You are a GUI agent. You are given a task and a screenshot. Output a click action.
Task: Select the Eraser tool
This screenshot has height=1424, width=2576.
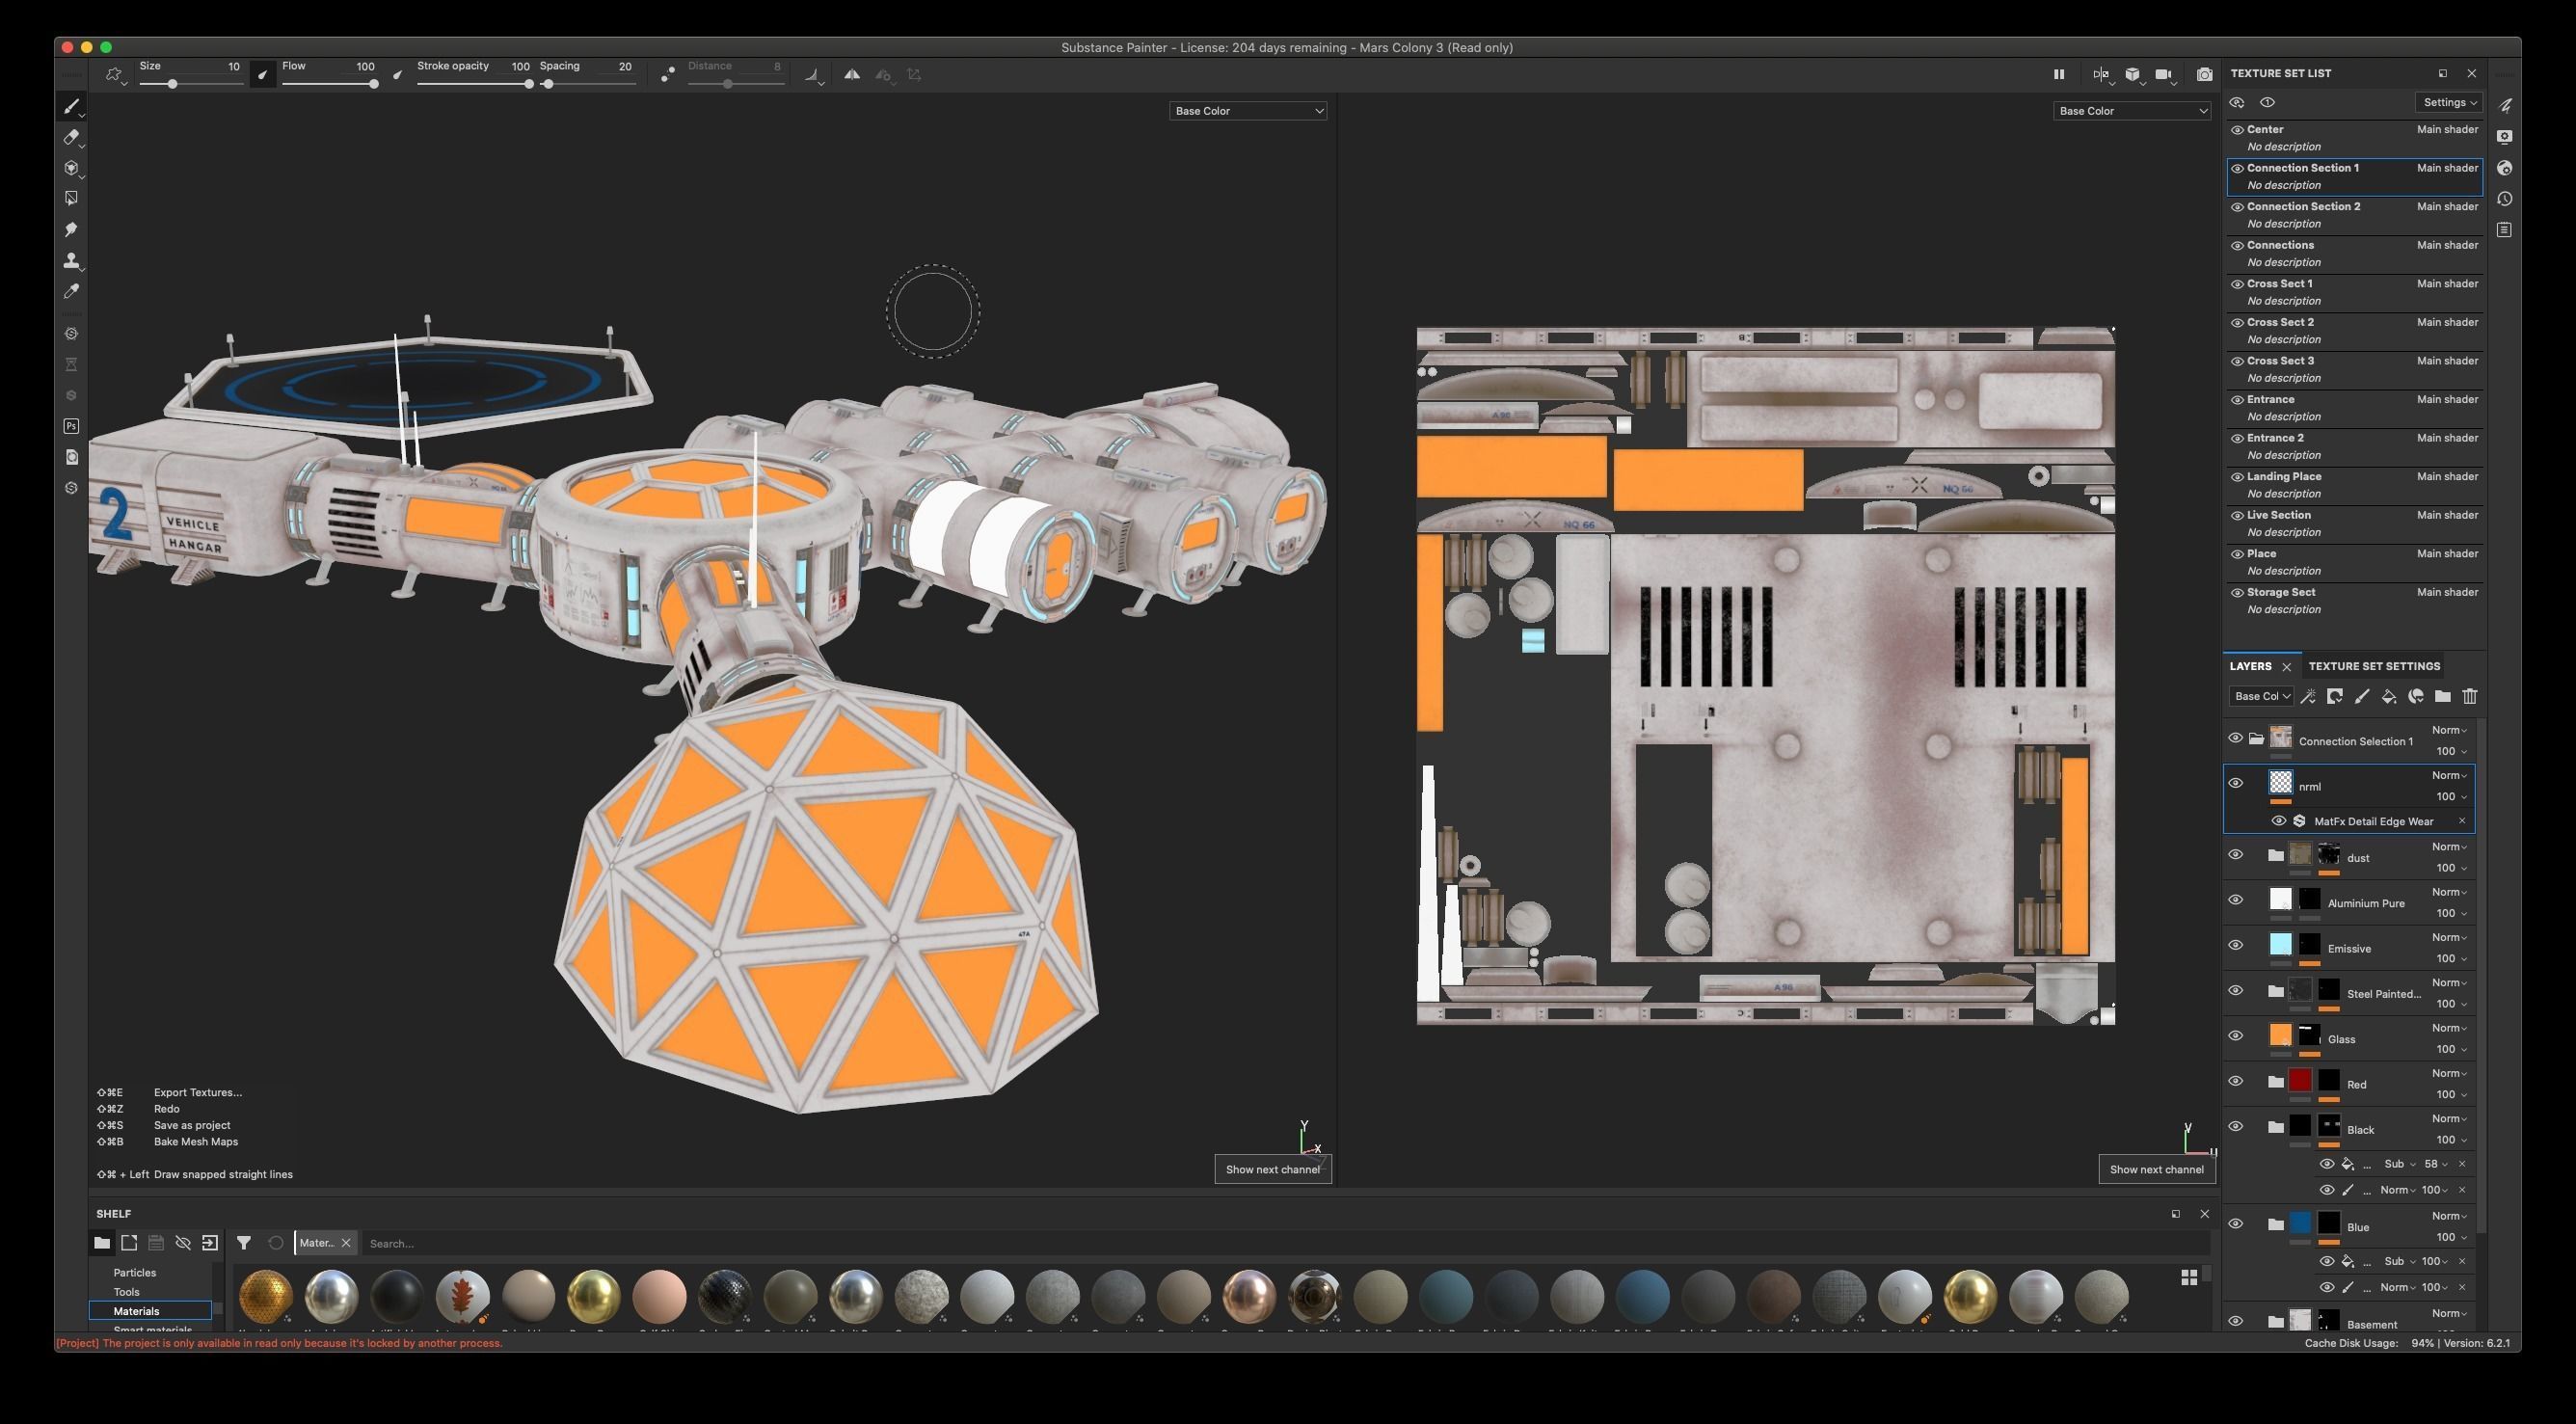[x=71, y=137]
